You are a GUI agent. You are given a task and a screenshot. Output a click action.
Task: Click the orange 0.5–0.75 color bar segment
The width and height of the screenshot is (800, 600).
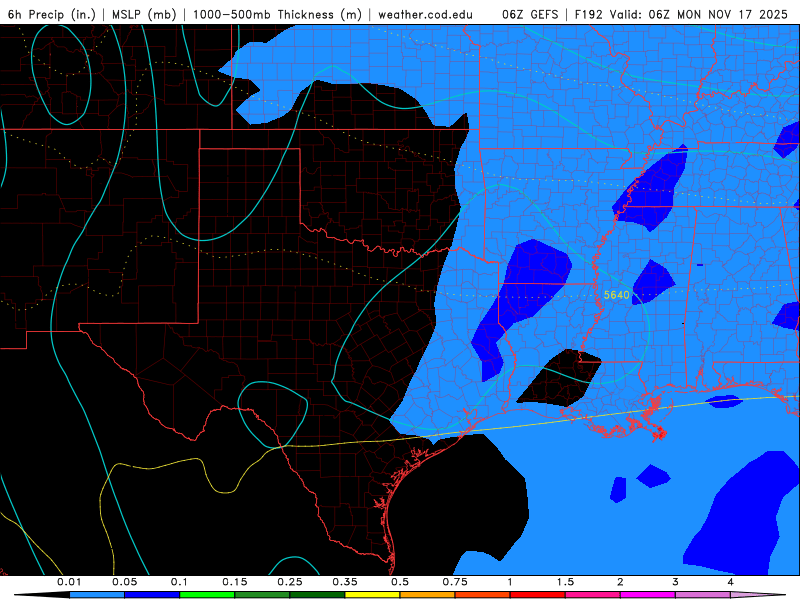tap(428, 595)
